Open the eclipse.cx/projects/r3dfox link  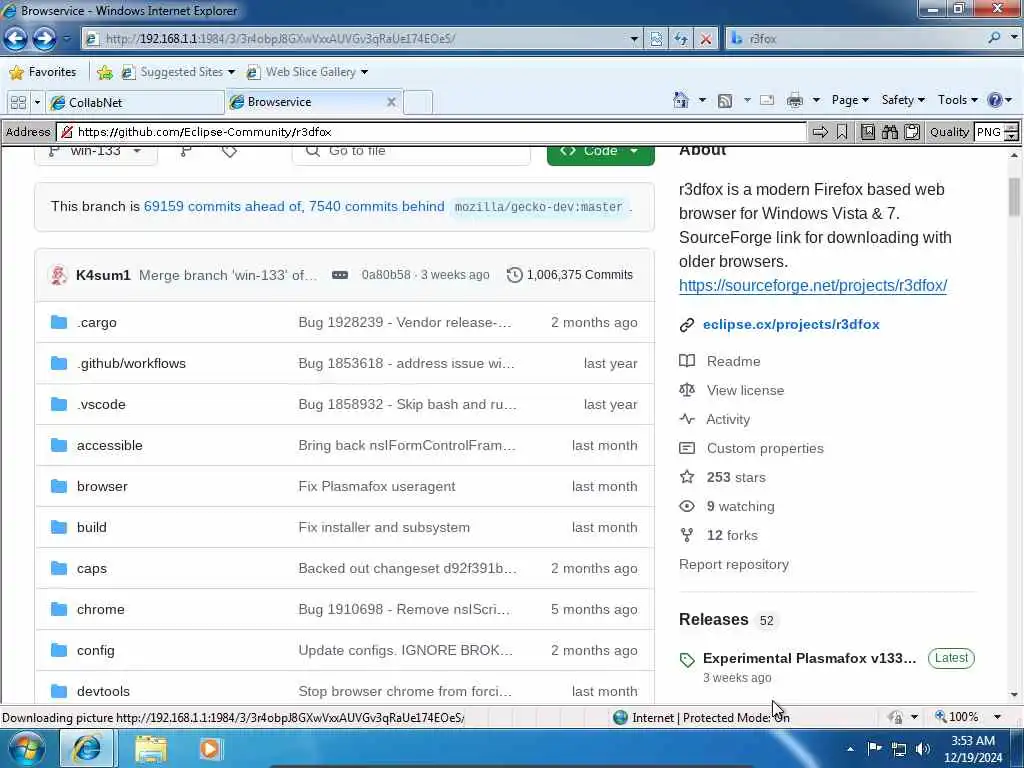(x=791, y=325)
